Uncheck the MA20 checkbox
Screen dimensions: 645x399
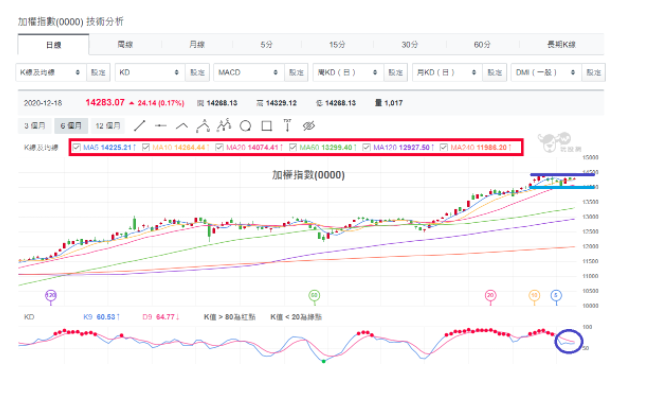click(219, 147)
